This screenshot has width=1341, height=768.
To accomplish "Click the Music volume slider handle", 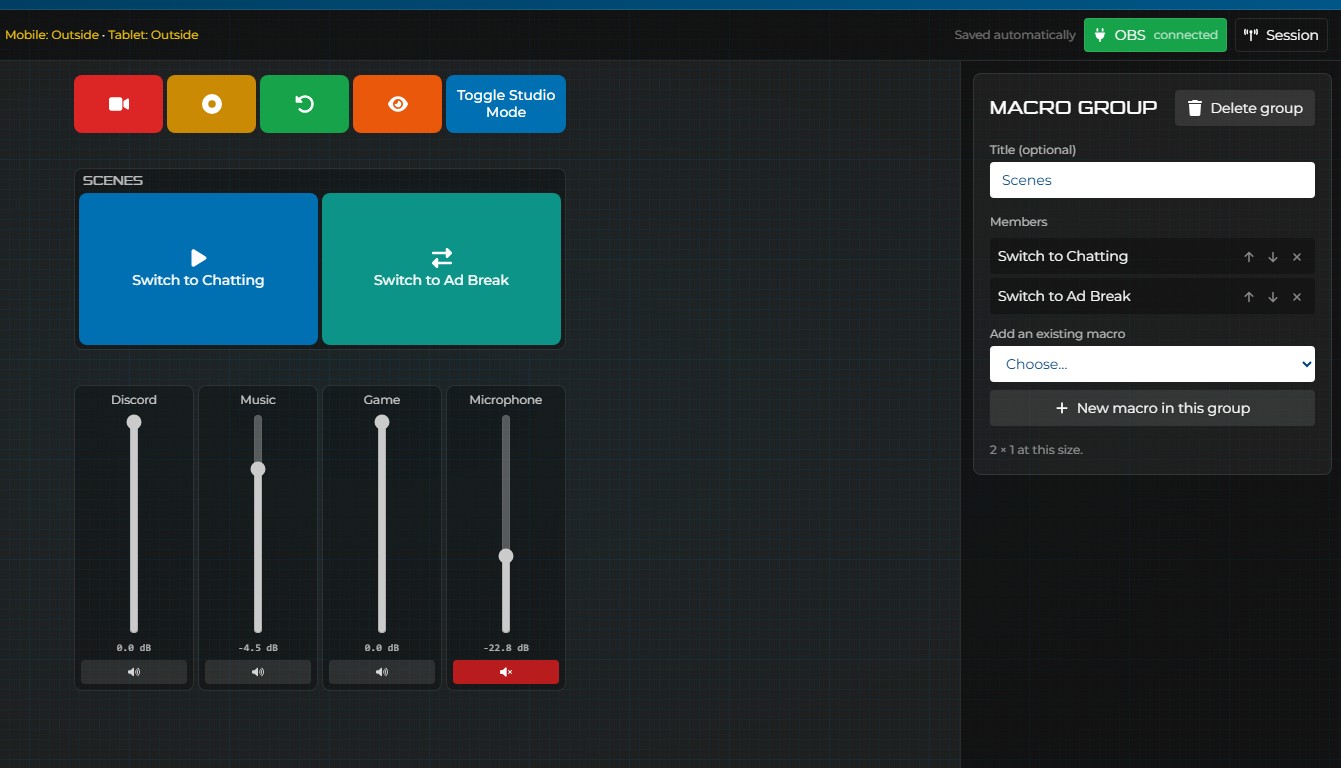I will 258,469.
